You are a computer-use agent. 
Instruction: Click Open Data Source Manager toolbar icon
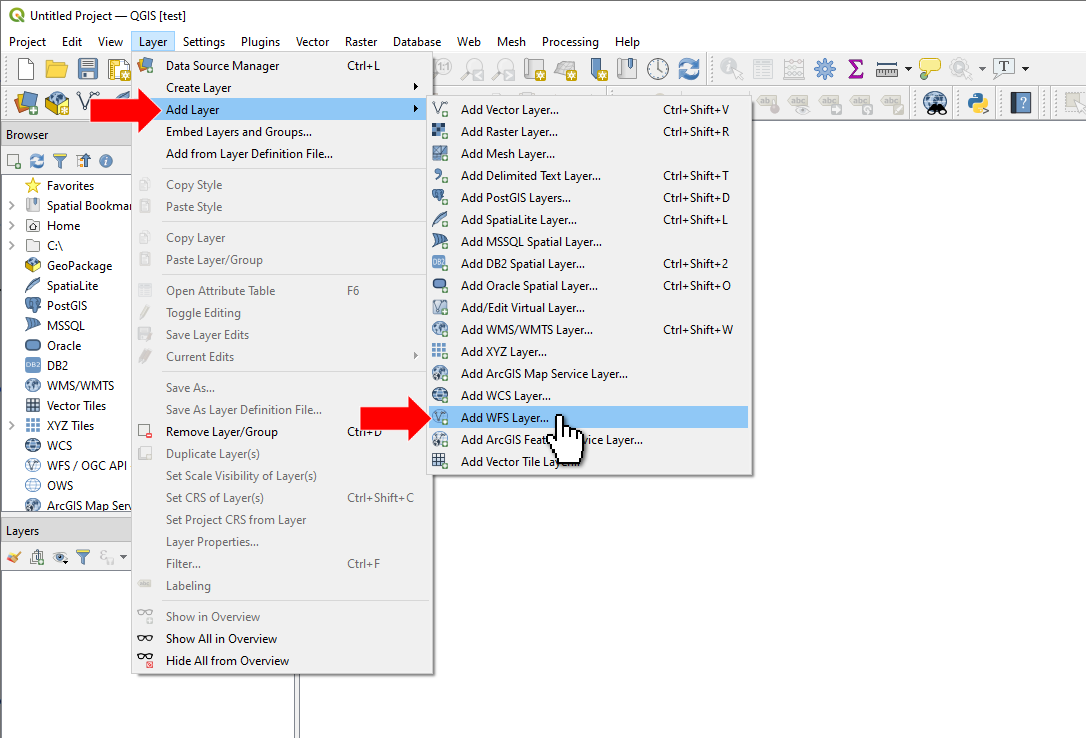[x=26, y=103]
